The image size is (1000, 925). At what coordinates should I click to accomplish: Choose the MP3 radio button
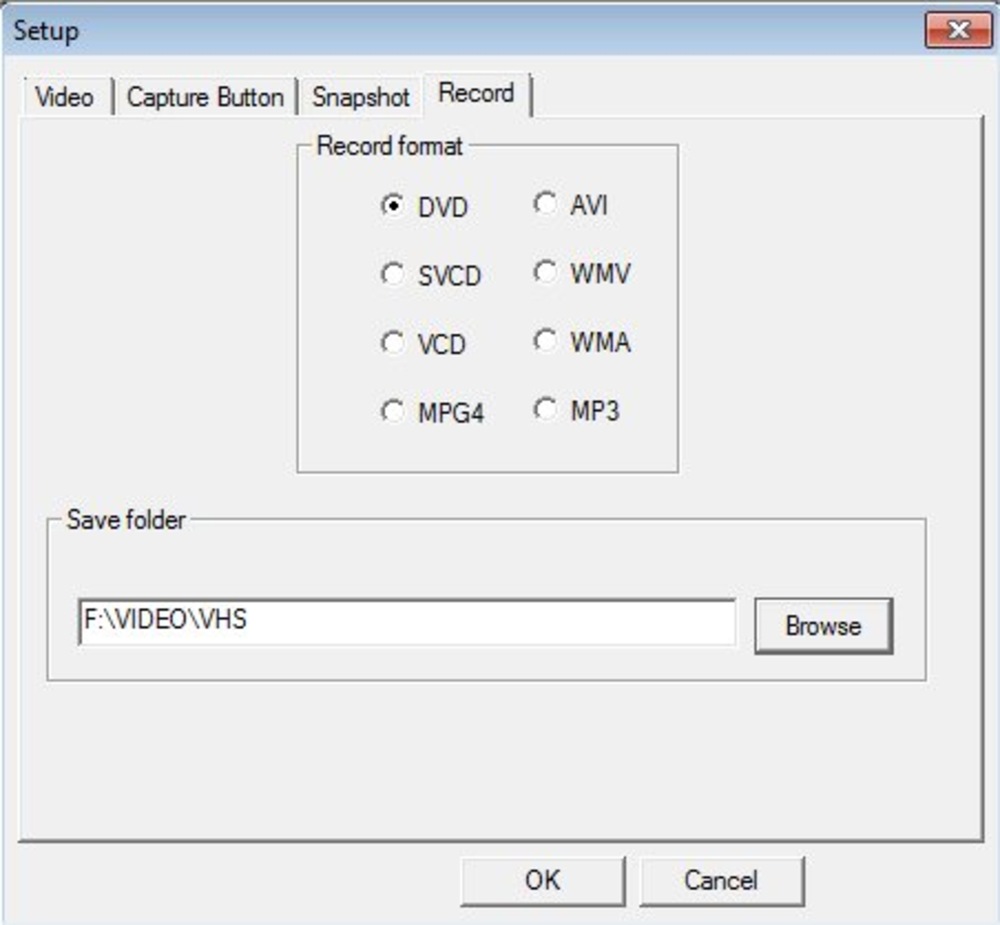[x=545, y=409]
